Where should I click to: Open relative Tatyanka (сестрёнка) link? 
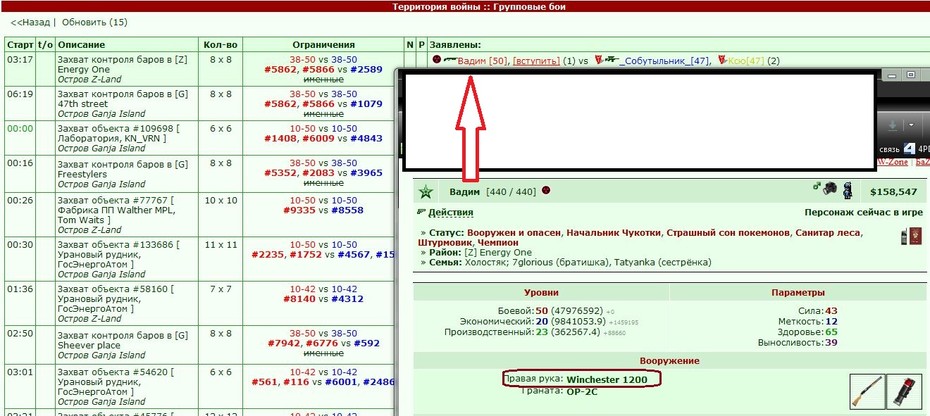point(663,262)
